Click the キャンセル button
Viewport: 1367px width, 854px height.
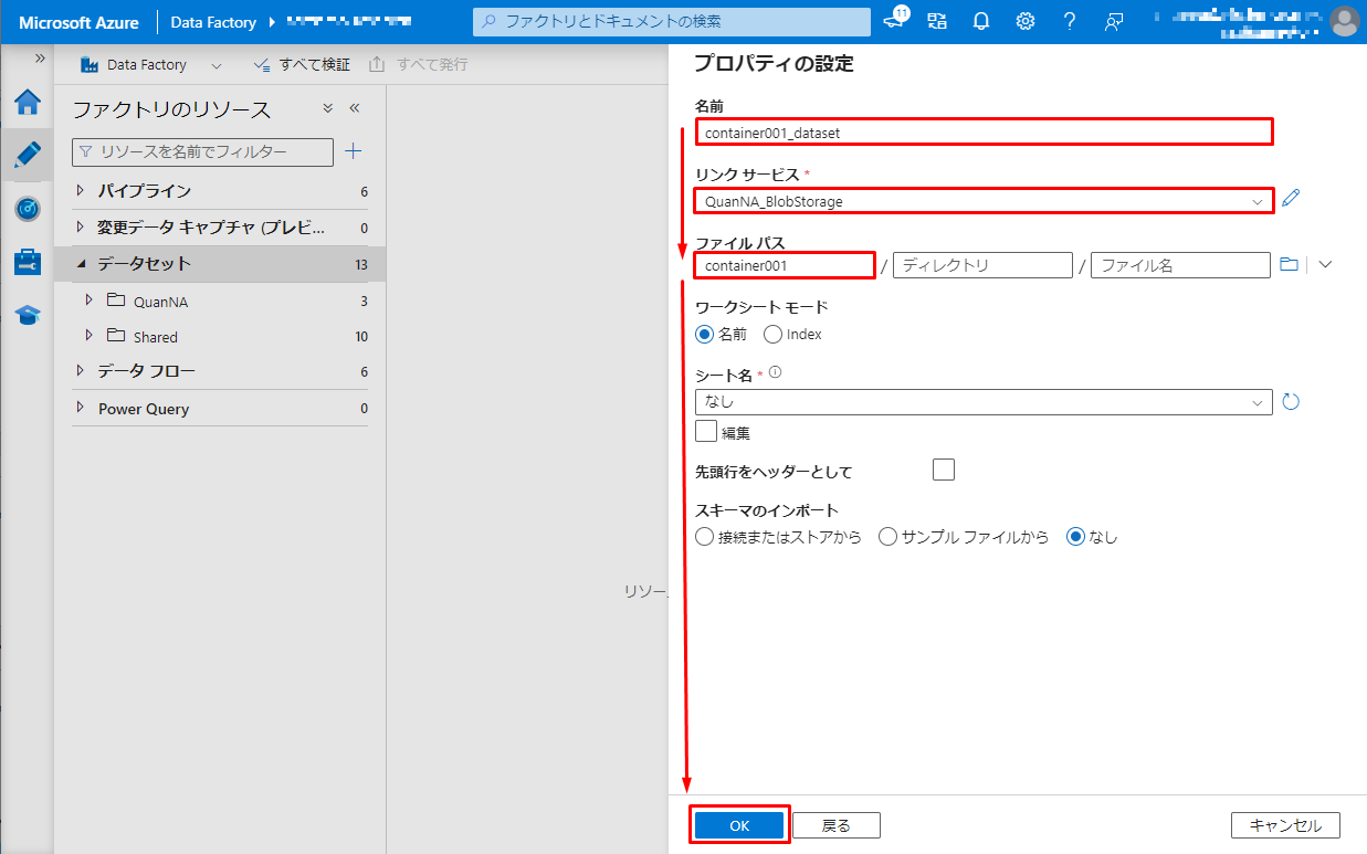pyautogui.click(x=1285, y=825)
